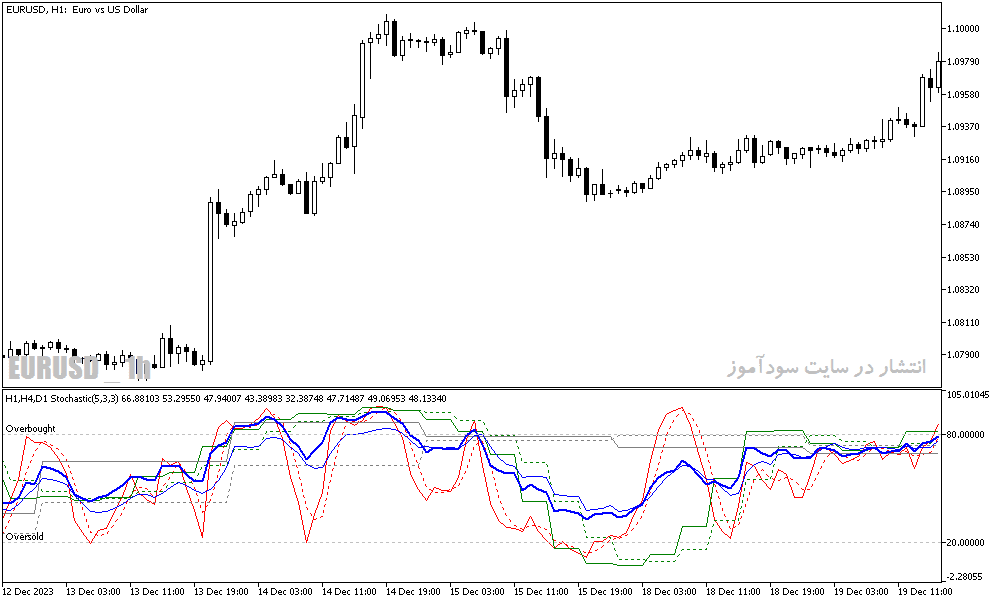The image size is (994, 603).
Task: Click the 1.08950 price scale label
Action: [x=963, y=191]
